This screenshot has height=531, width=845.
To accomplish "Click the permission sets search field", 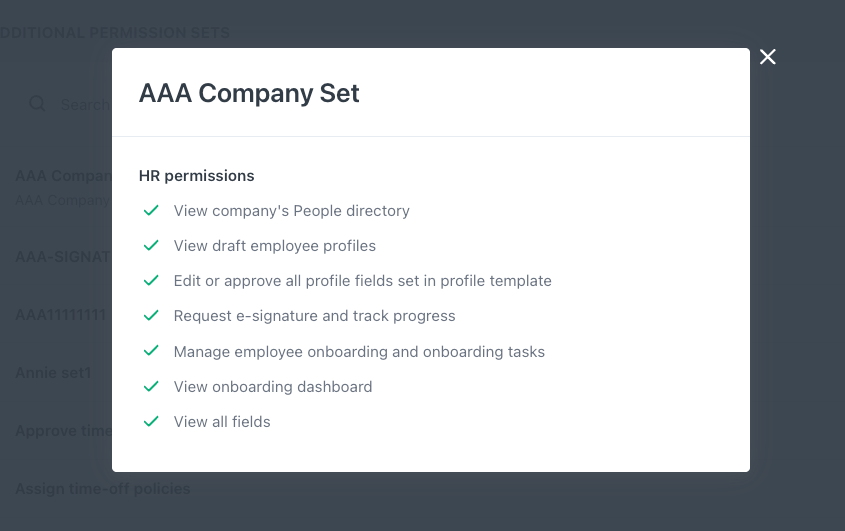I will [x=85, y=104].
